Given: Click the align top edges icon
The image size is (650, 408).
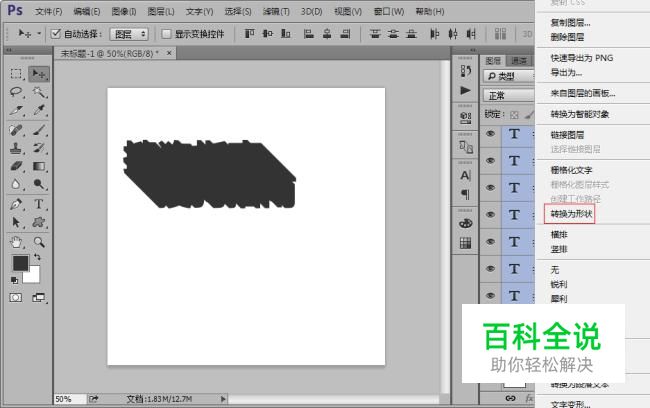Looking at the screenshot, I should click(249, 34).
